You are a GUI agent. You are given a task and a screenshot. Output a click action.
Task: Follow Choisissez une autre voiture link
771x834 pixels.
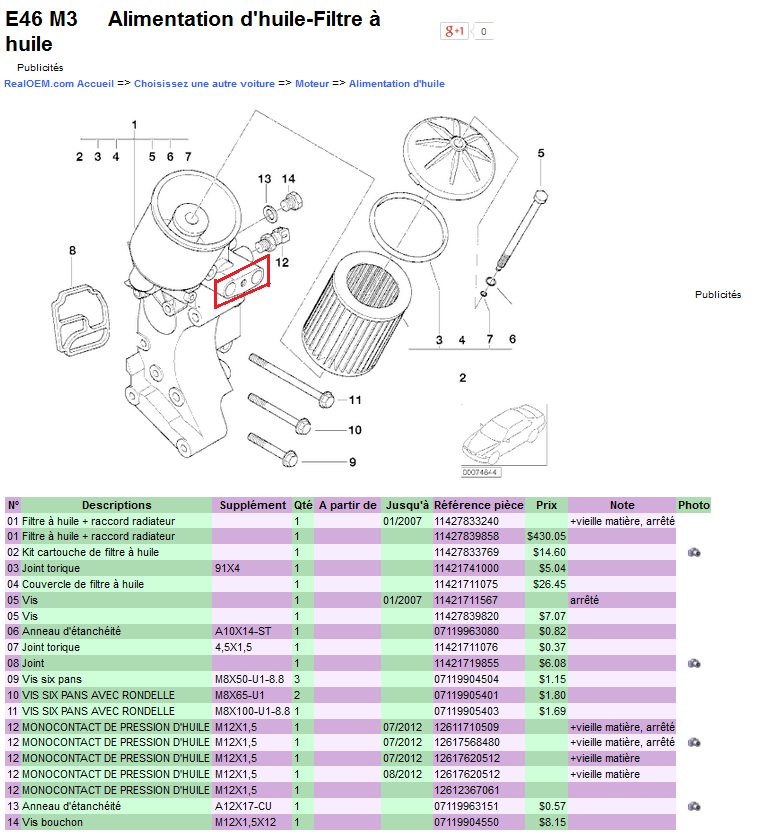204,84
